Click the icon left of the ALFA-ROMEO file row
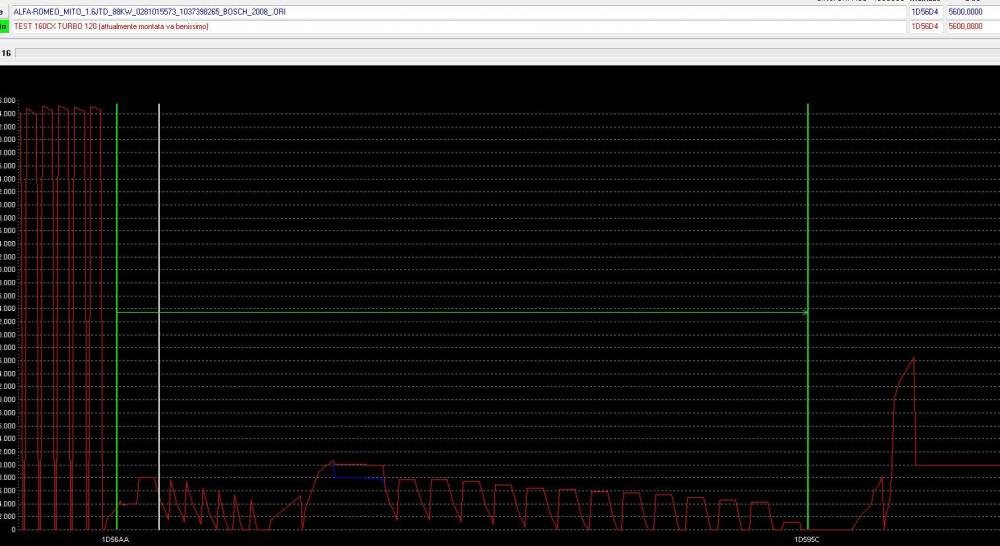Image resolution: width=1000 pixels, height=546 pixels. pyautogui.click(x=4, y=11)
